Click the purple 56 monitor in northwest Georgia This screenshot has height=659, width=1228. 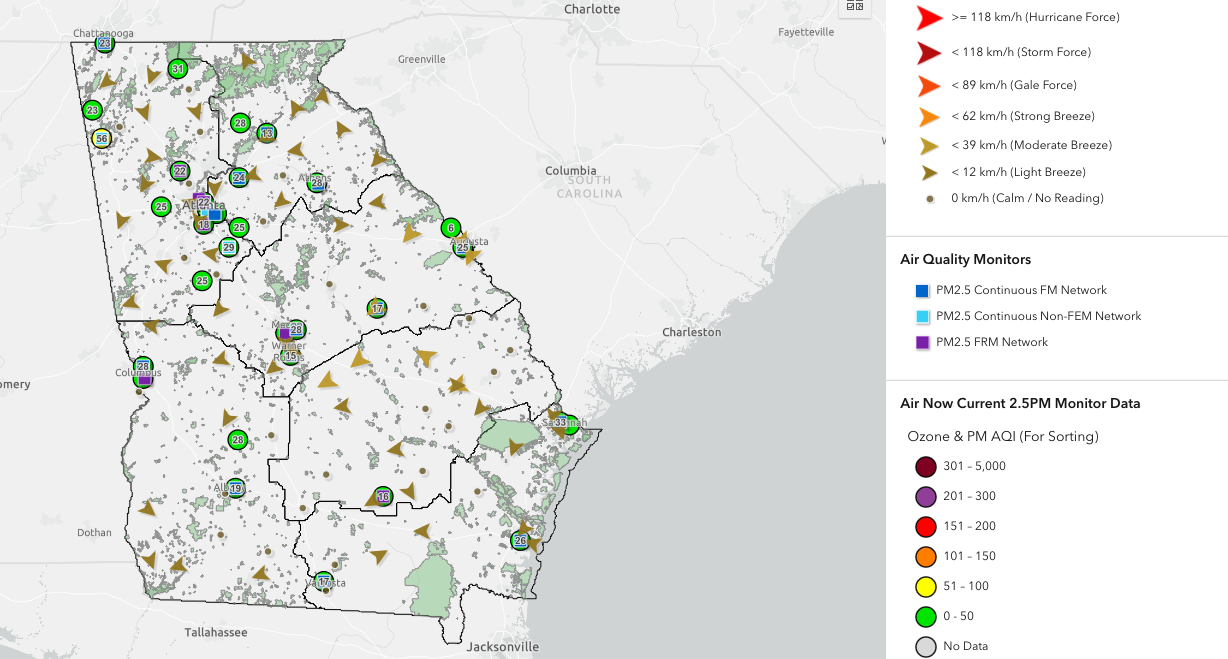pos(101,139)
